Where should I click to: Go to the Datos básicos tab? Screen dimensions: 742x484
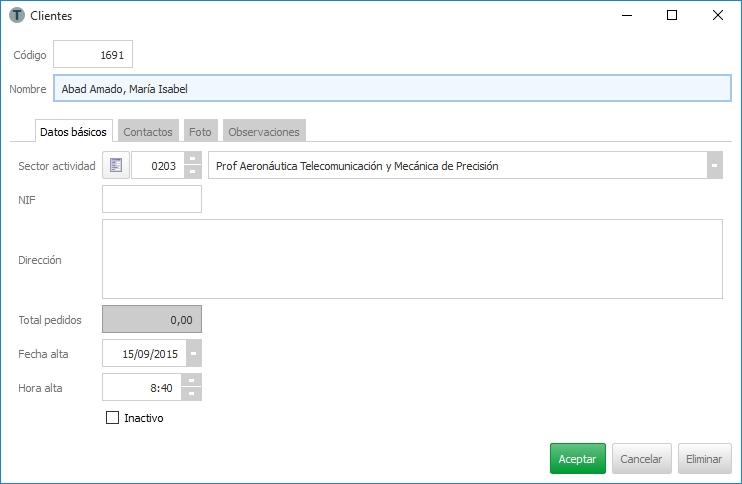point(72,132)
